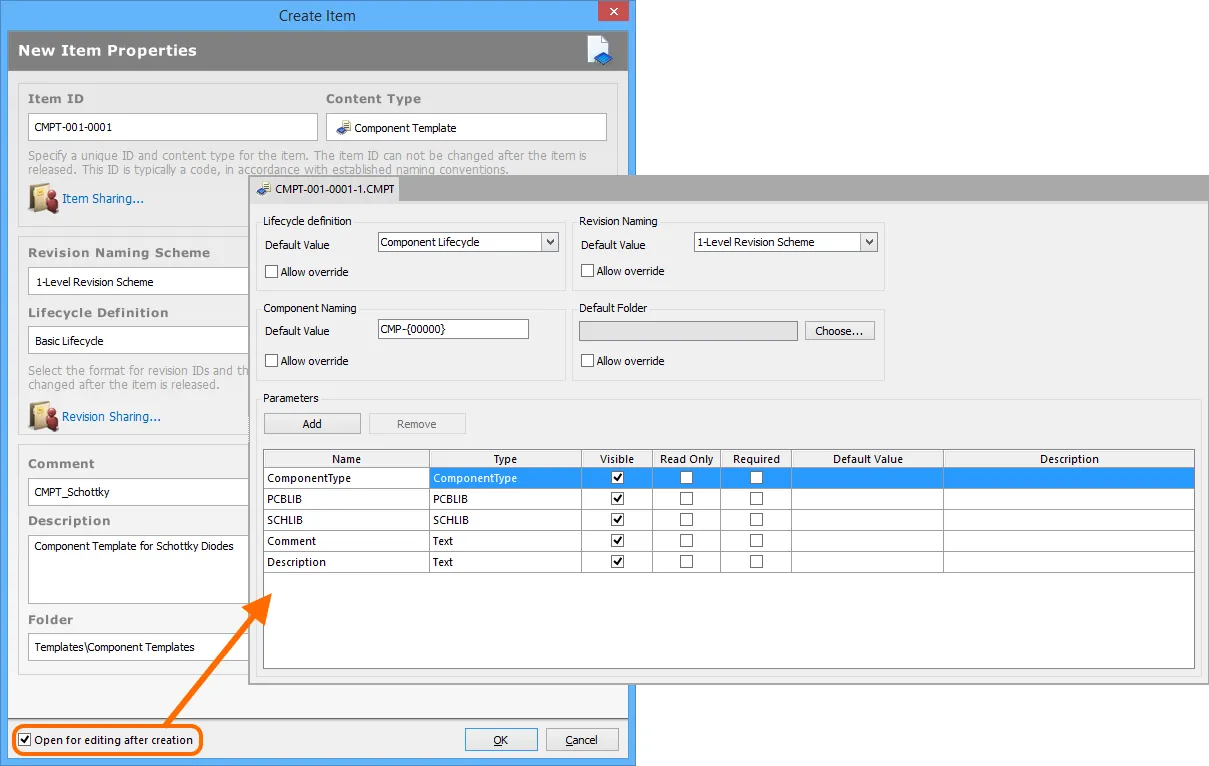Open Revision Naming Scheme combo in Create Item
Viewport: 1209px width, 766px height.
(138, 282)
